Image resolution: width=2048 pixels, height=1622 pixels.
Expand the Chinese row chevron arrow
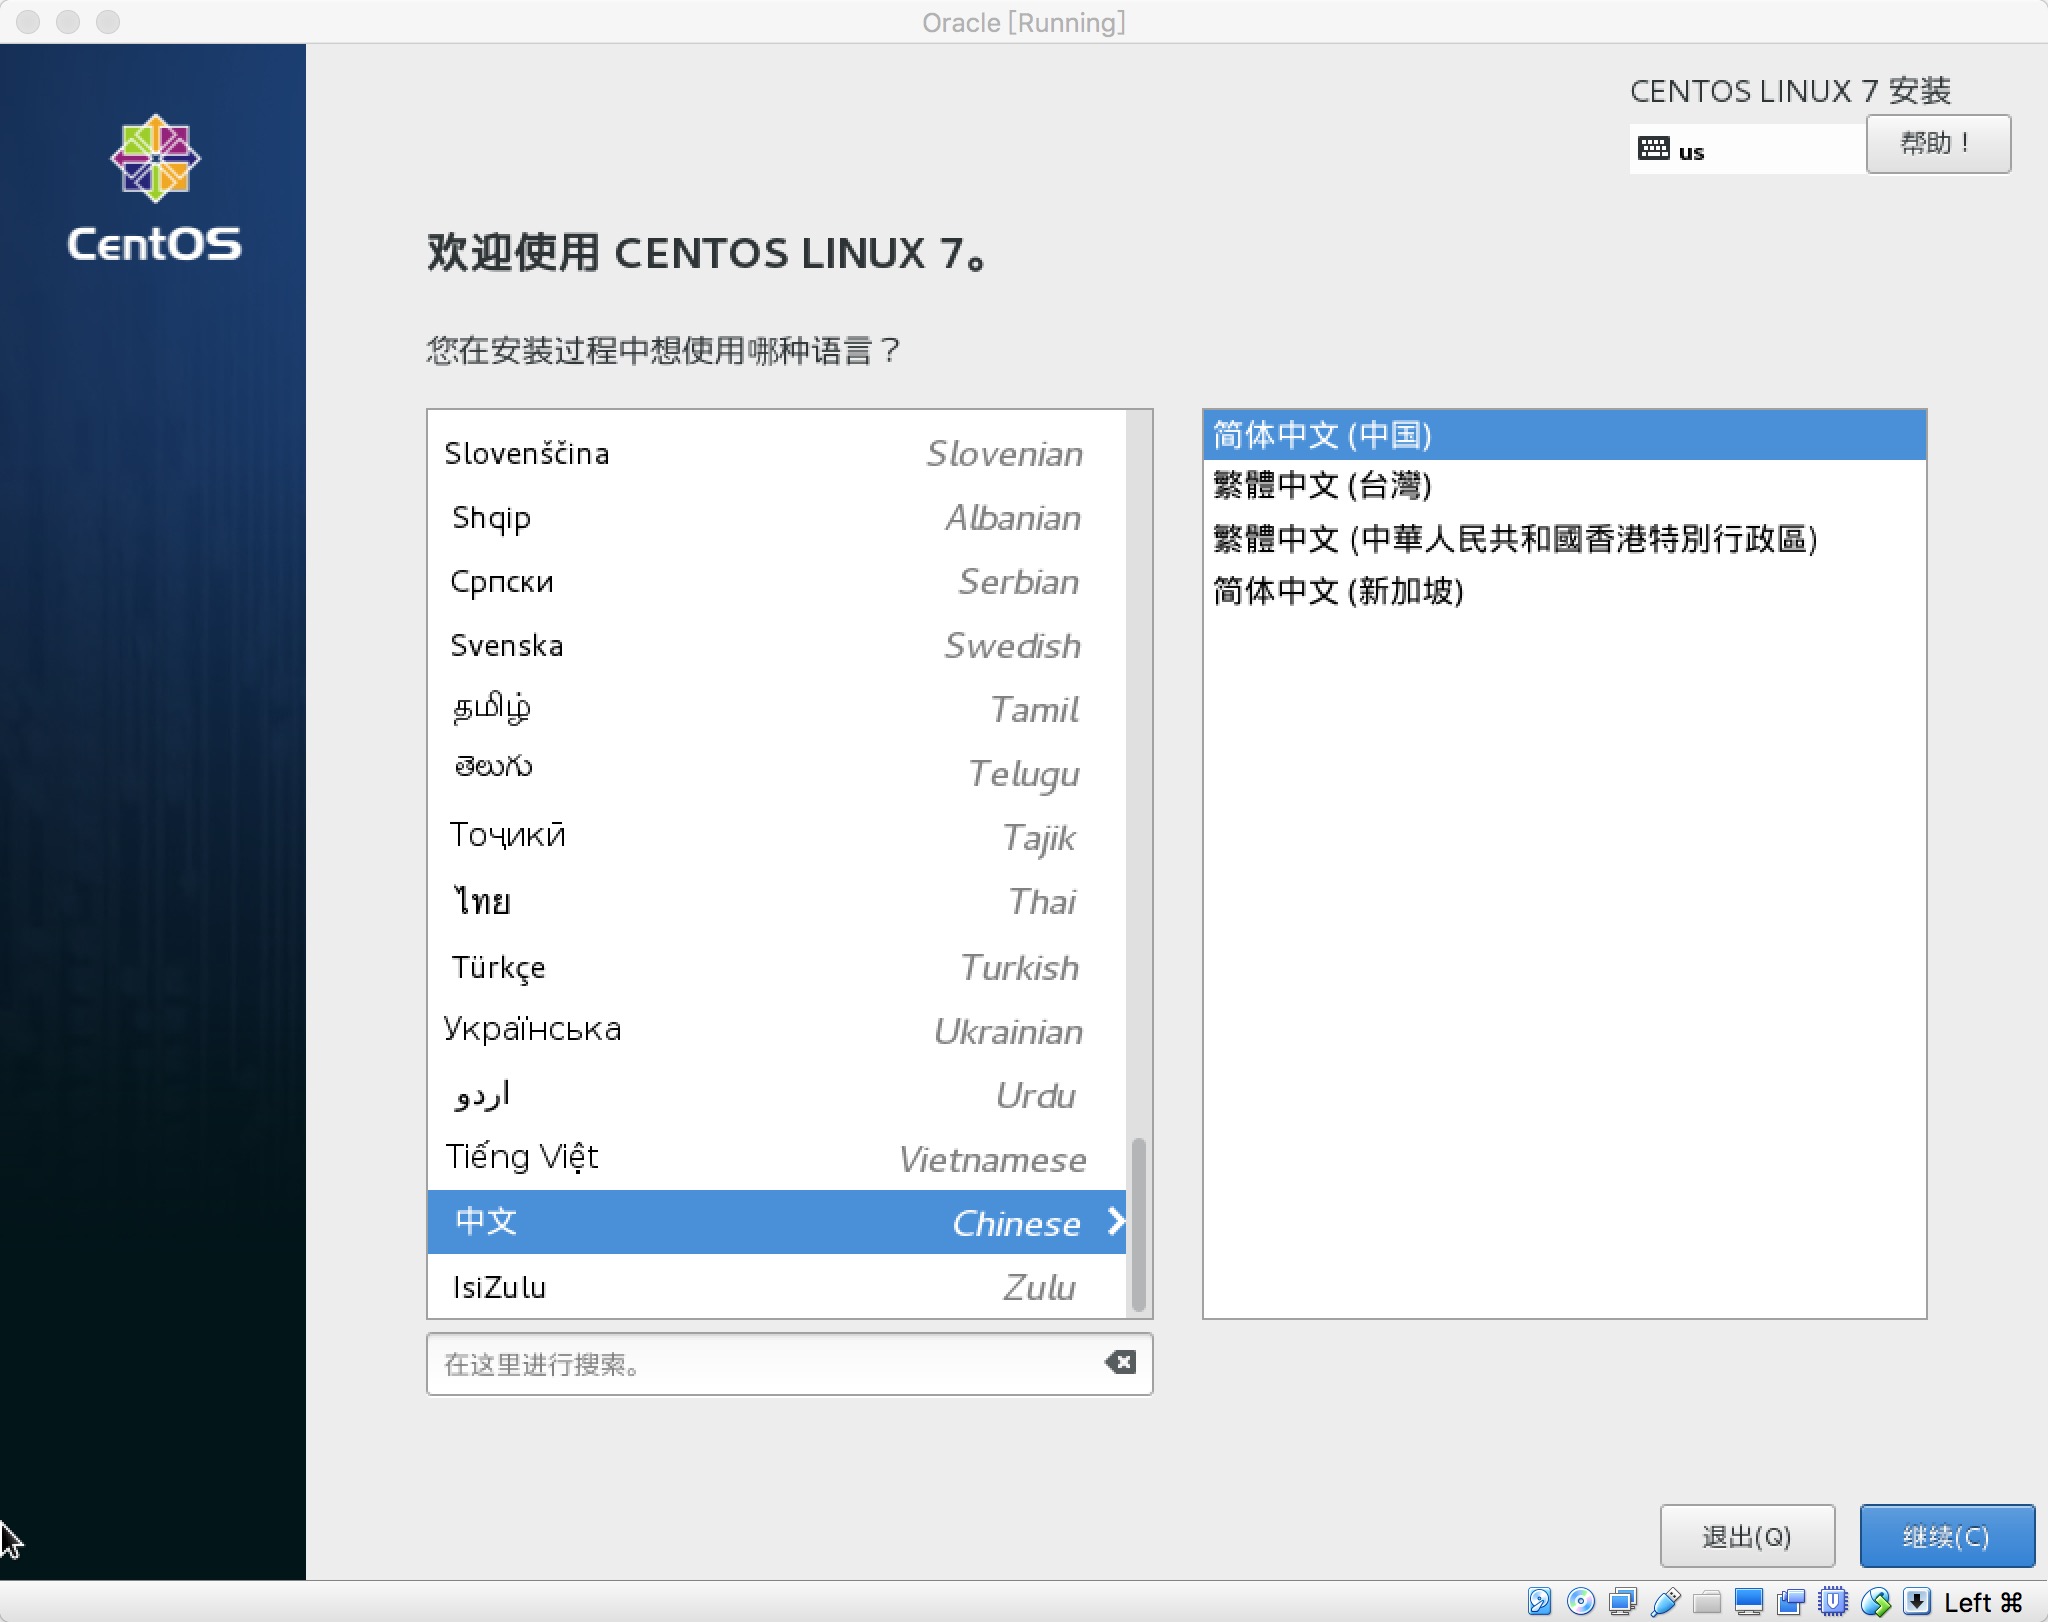(x=1115, y=1221)
